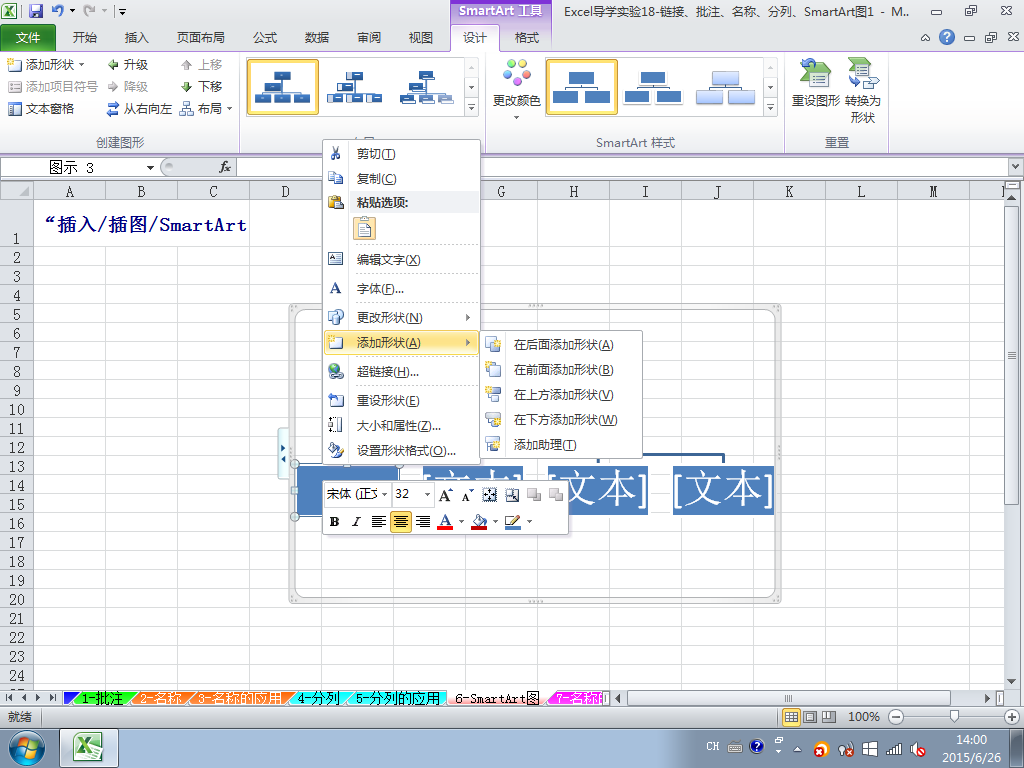Choose the paste option clipboard icon
This screenshot has width=1024, height=768.
coord(364,228)
